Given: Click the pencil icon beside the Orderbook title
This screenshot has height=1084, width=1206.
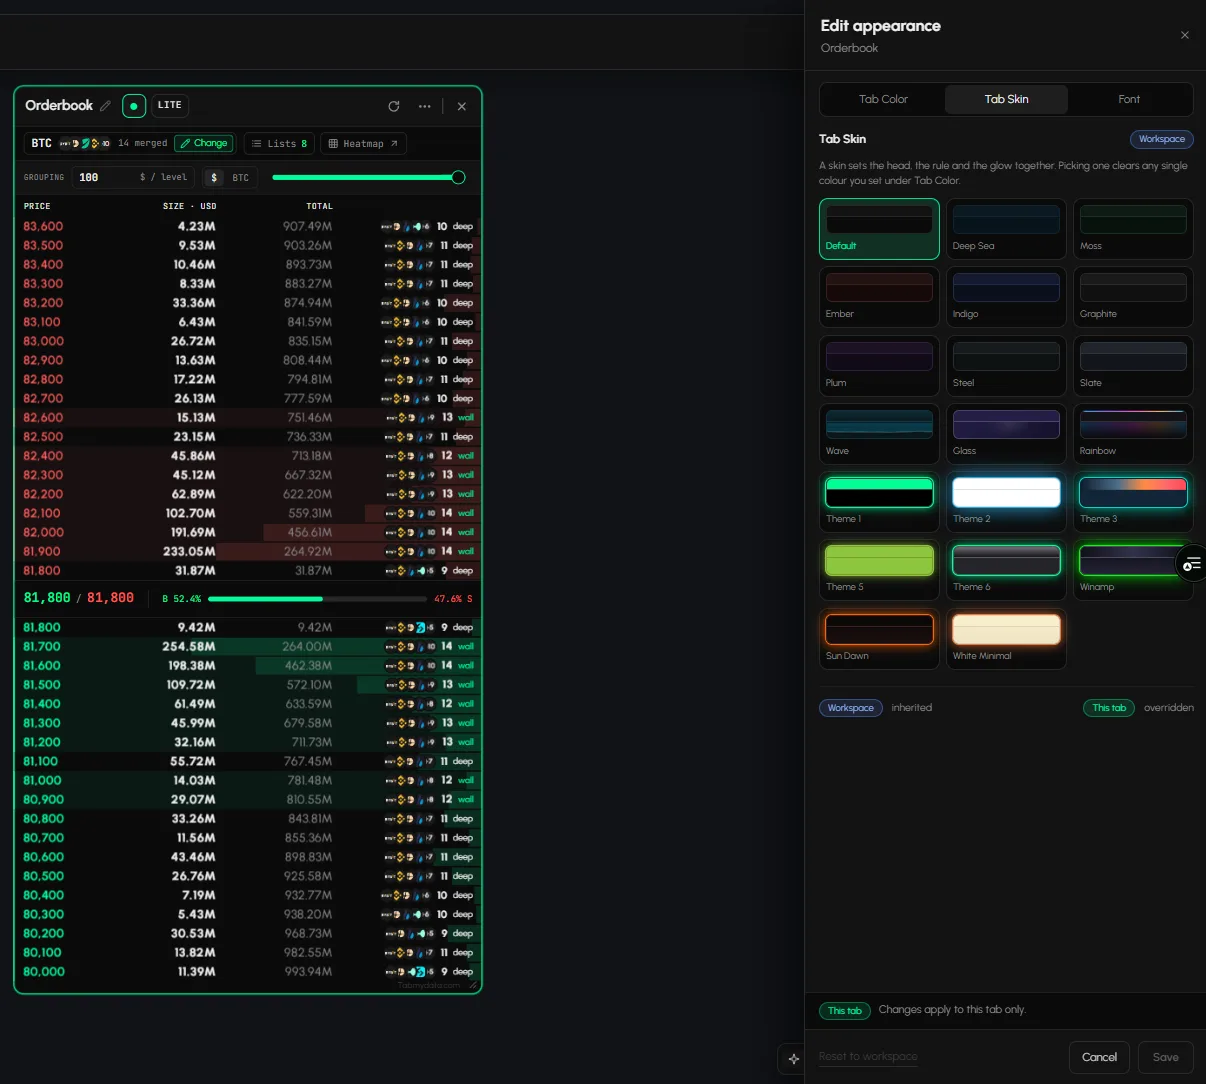Looking at the screenshot, I should pos(105,106).
